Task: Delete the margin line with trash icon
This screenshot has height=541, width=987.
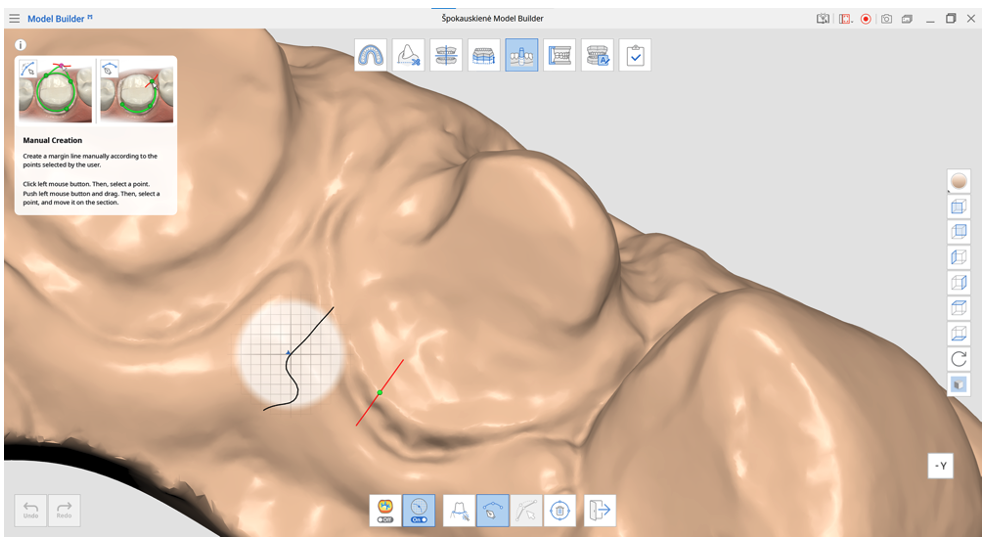Action: click(x=560, y=510)
